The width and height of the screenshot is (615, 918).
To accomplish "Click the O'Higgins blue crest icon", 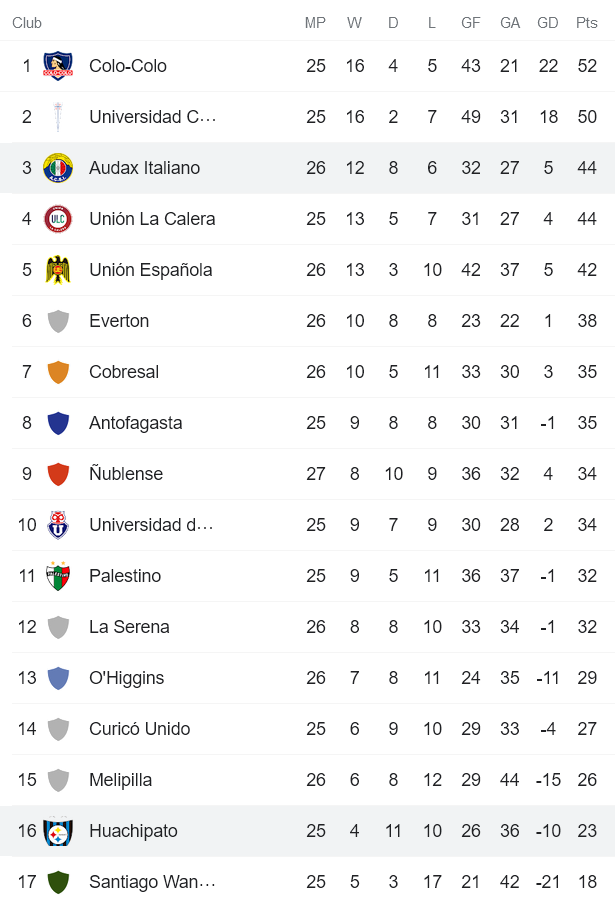I will coord(56,677).
